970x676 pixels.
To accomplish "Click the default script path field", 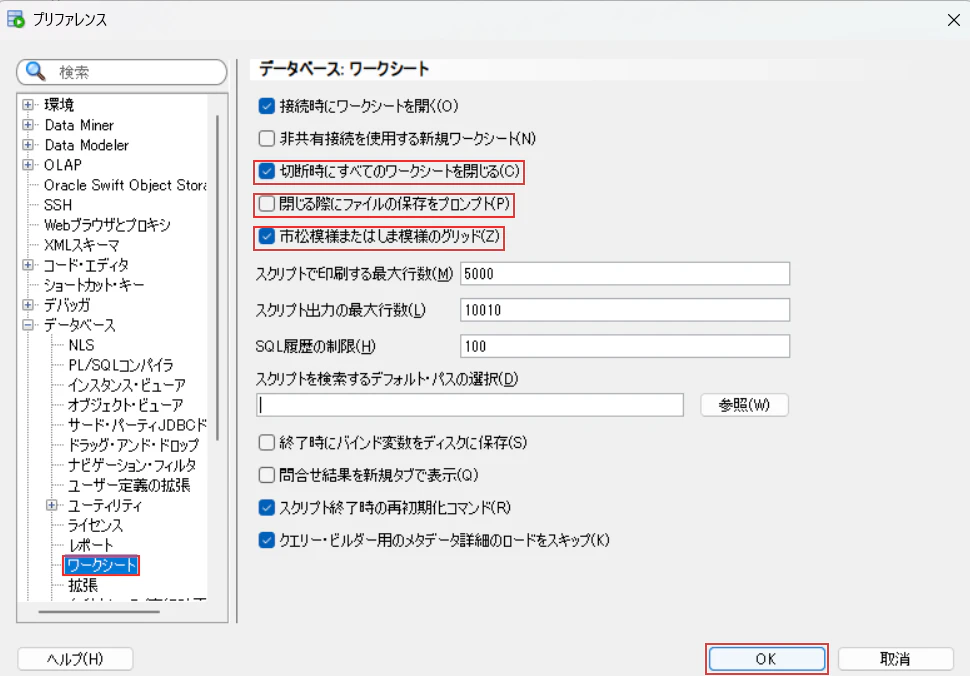I will click(470, 405).
